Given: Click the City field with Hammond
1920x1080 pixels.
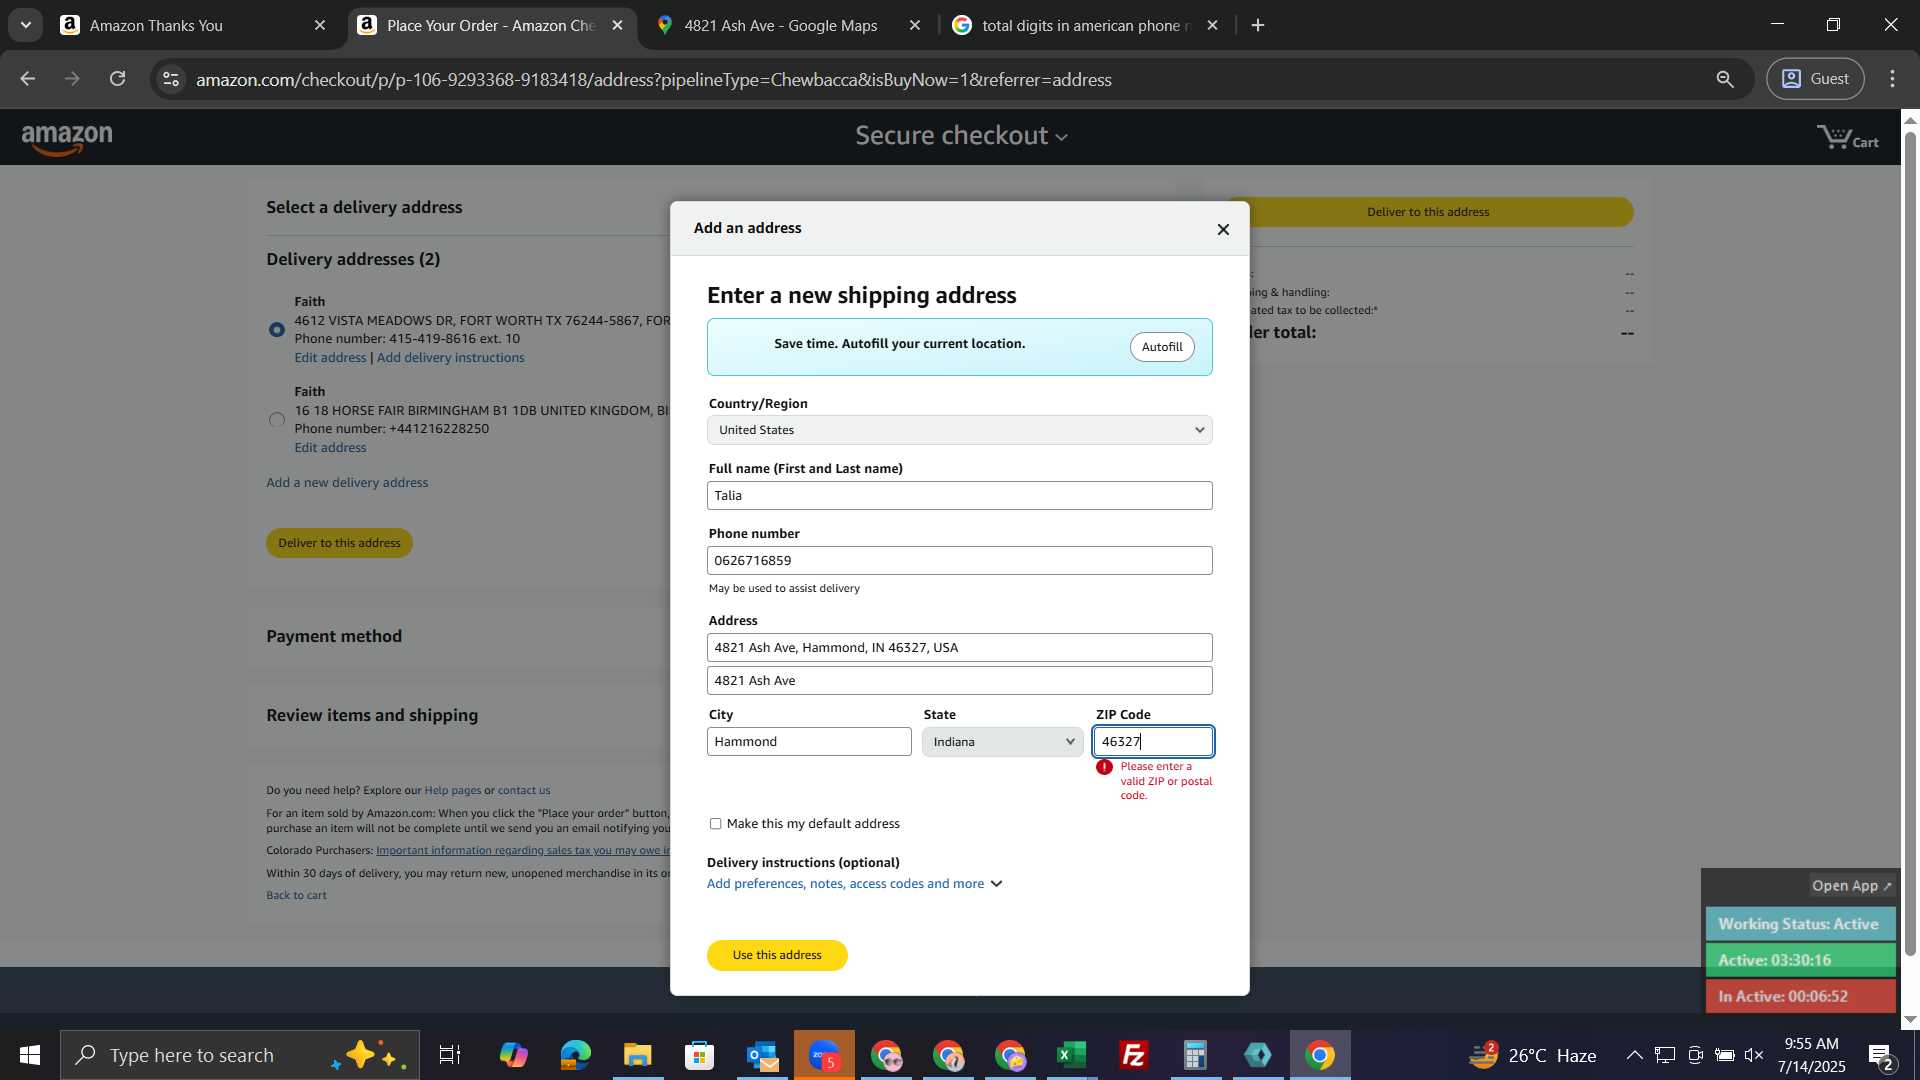Looking at the screenshot, I should click(x=809, y=742).
